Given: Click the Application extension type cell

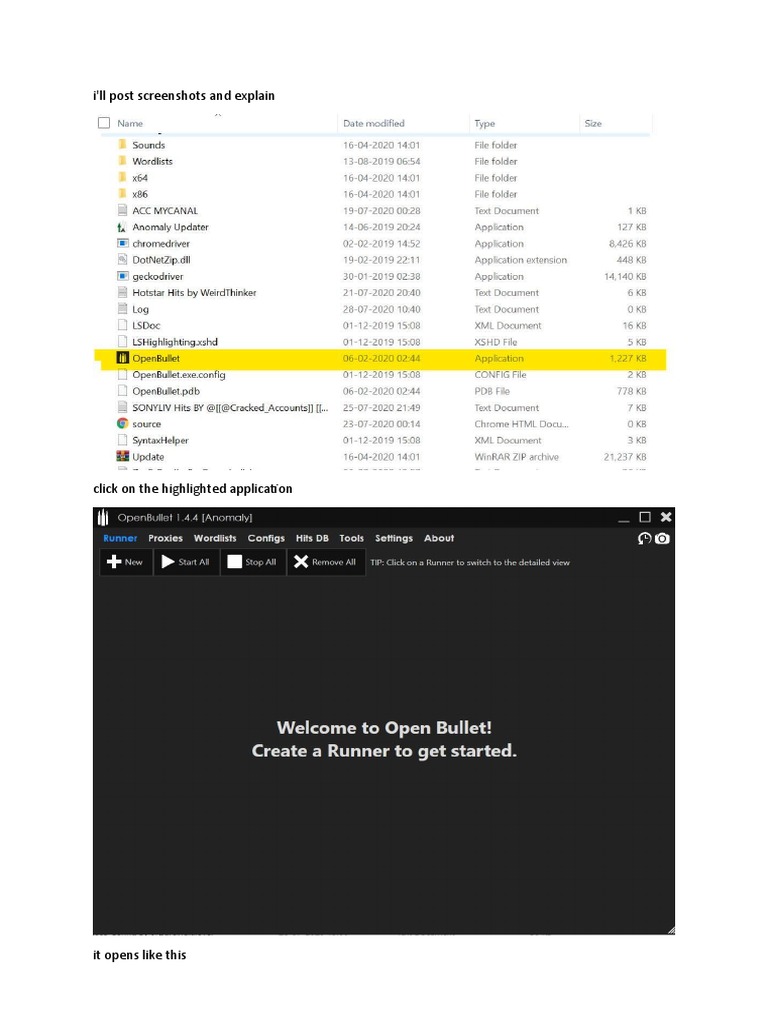Looking at the screenshot, I should [520, 260].
